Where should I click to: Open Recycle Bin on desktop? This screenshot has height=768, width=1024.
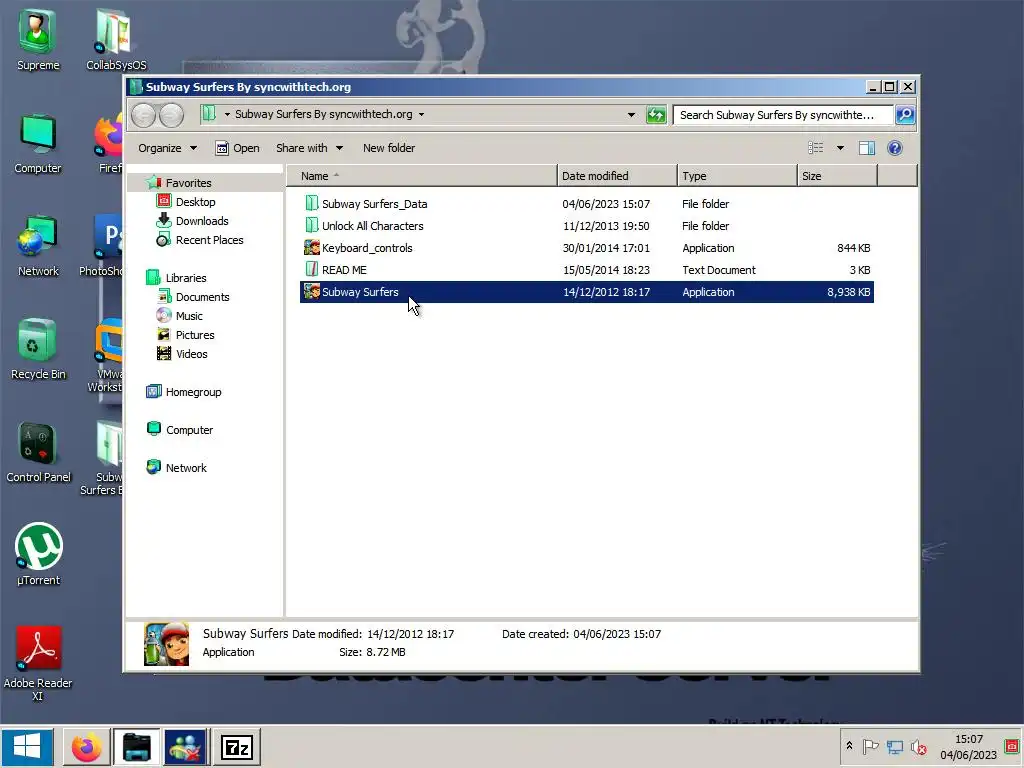point(38,349)
